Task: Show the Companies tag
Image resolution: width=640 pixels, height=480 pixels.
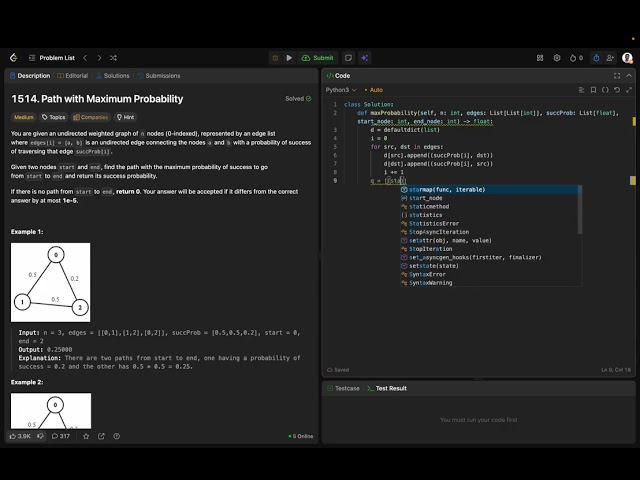Action: point(91,117)
